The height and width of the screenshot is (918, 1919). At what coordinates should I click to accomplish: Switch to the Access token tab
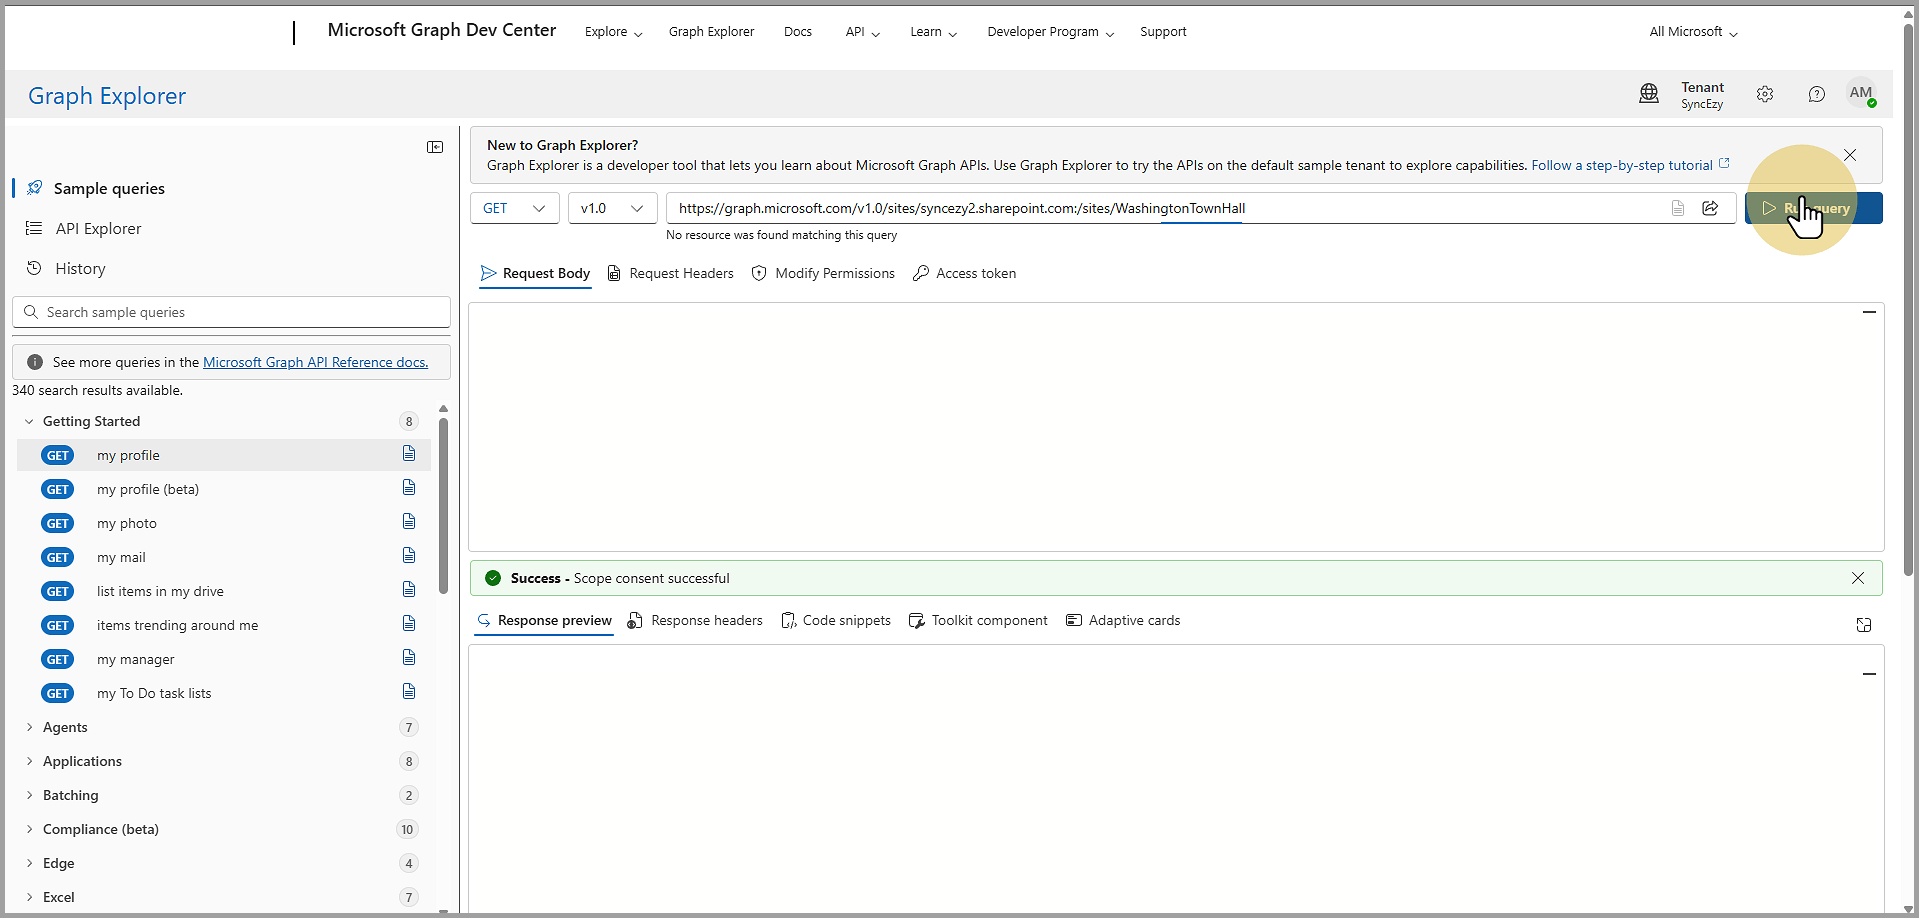[x=963, y=273]
